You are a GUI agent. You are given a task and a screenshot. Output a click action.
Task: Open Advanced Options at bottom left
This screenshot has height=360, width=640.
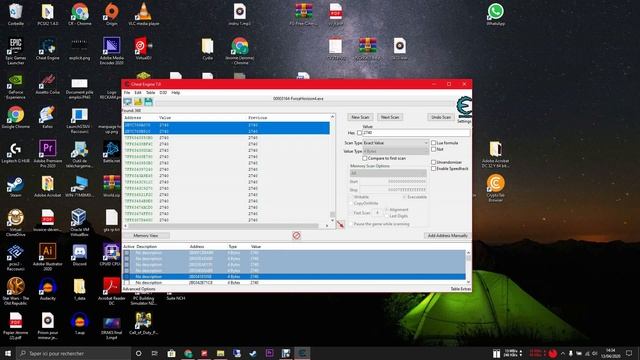pyautogui.click(x=139, y=289)
